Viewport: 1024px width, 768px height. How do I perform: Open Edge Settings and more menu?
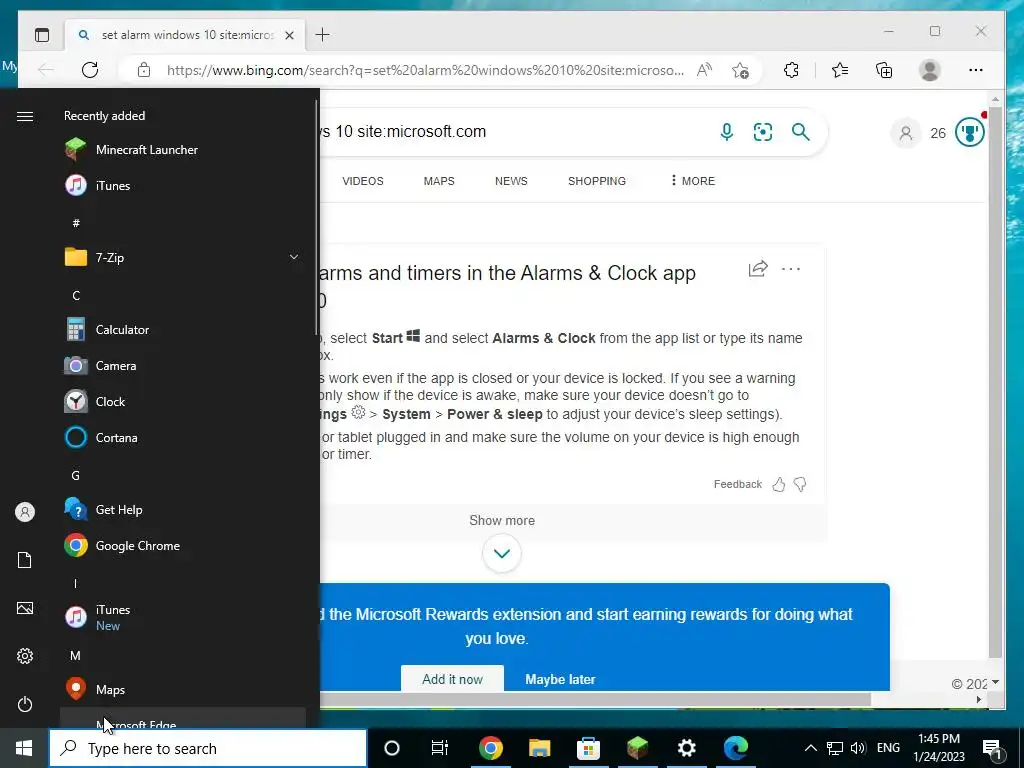tap(976, 70)
